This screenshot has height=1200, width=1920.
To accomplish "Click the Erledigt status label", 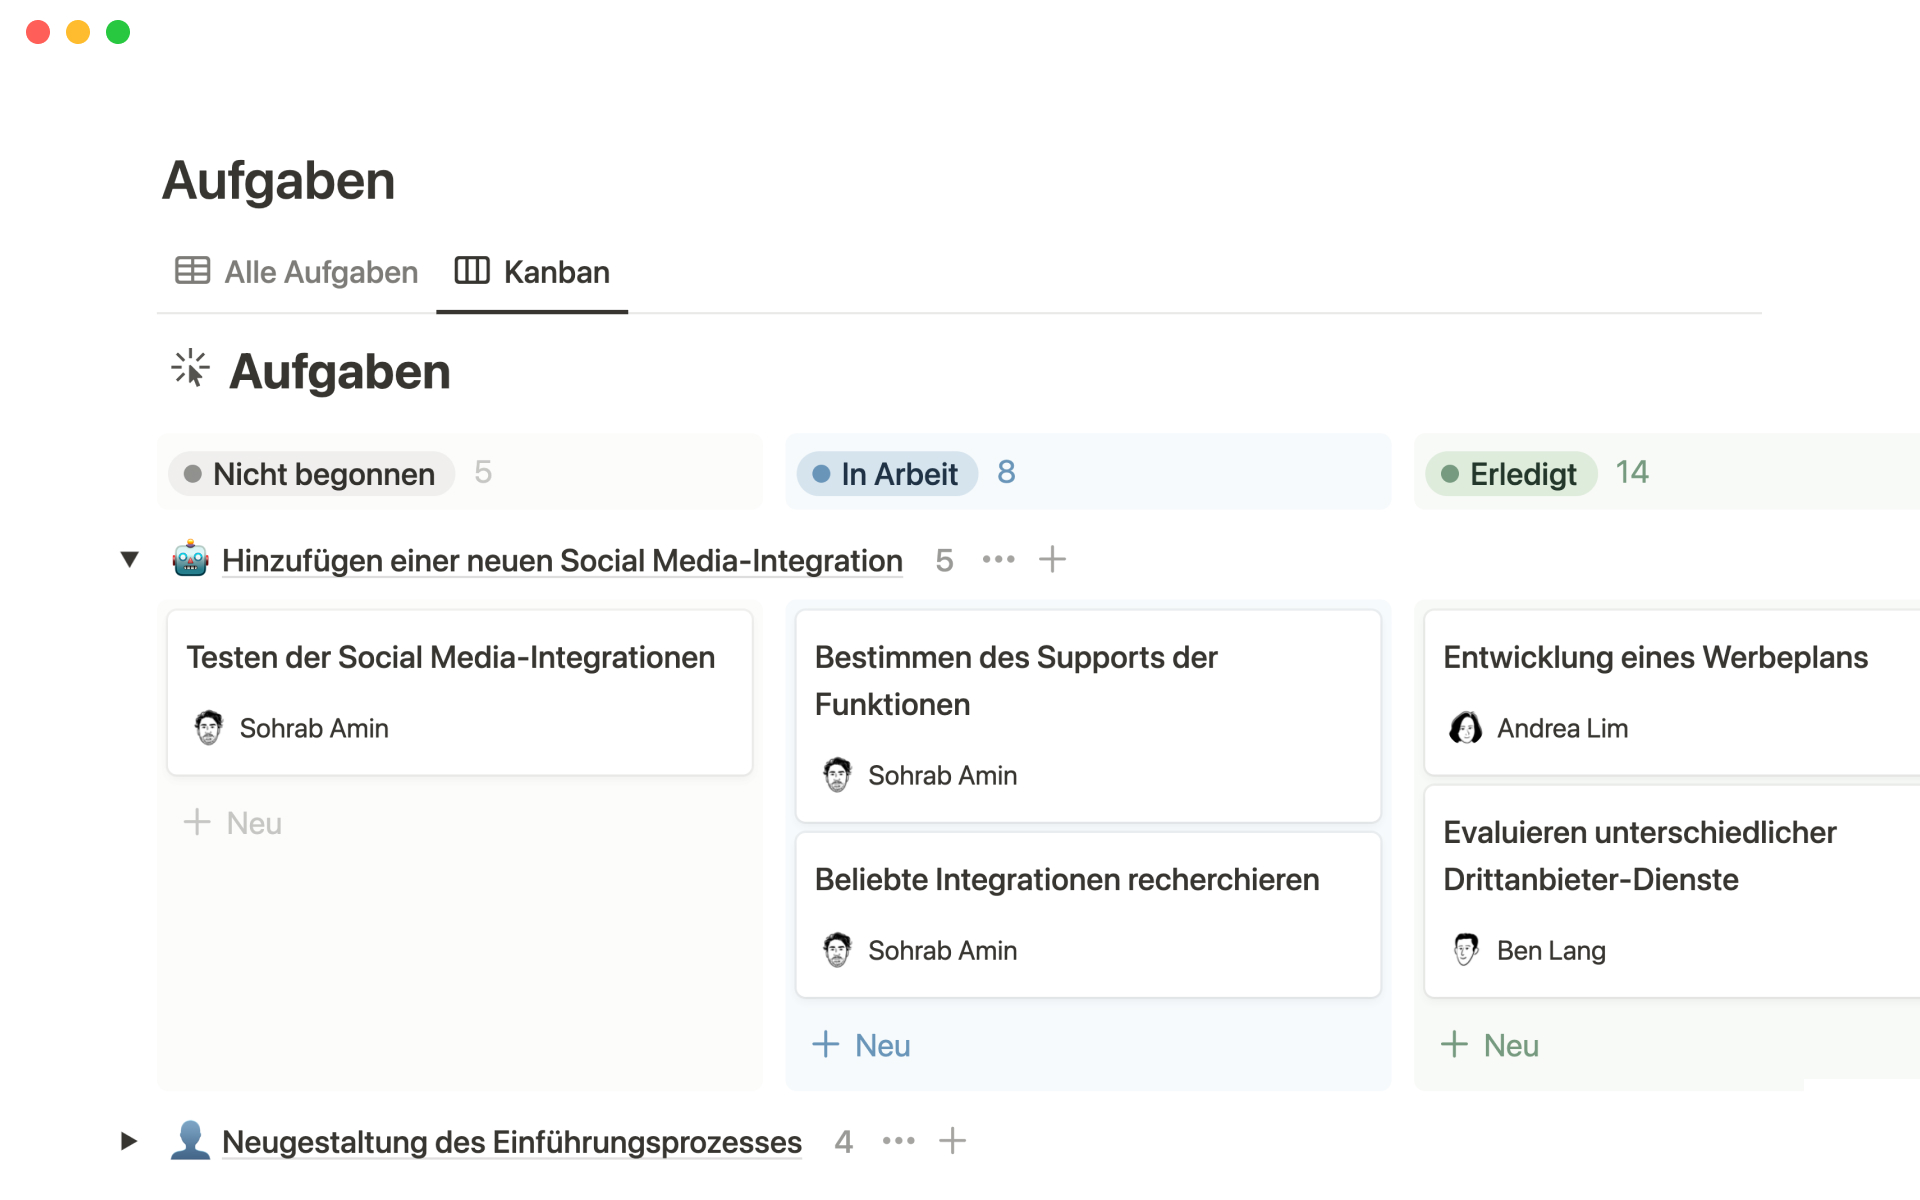I will point(1511,474).
